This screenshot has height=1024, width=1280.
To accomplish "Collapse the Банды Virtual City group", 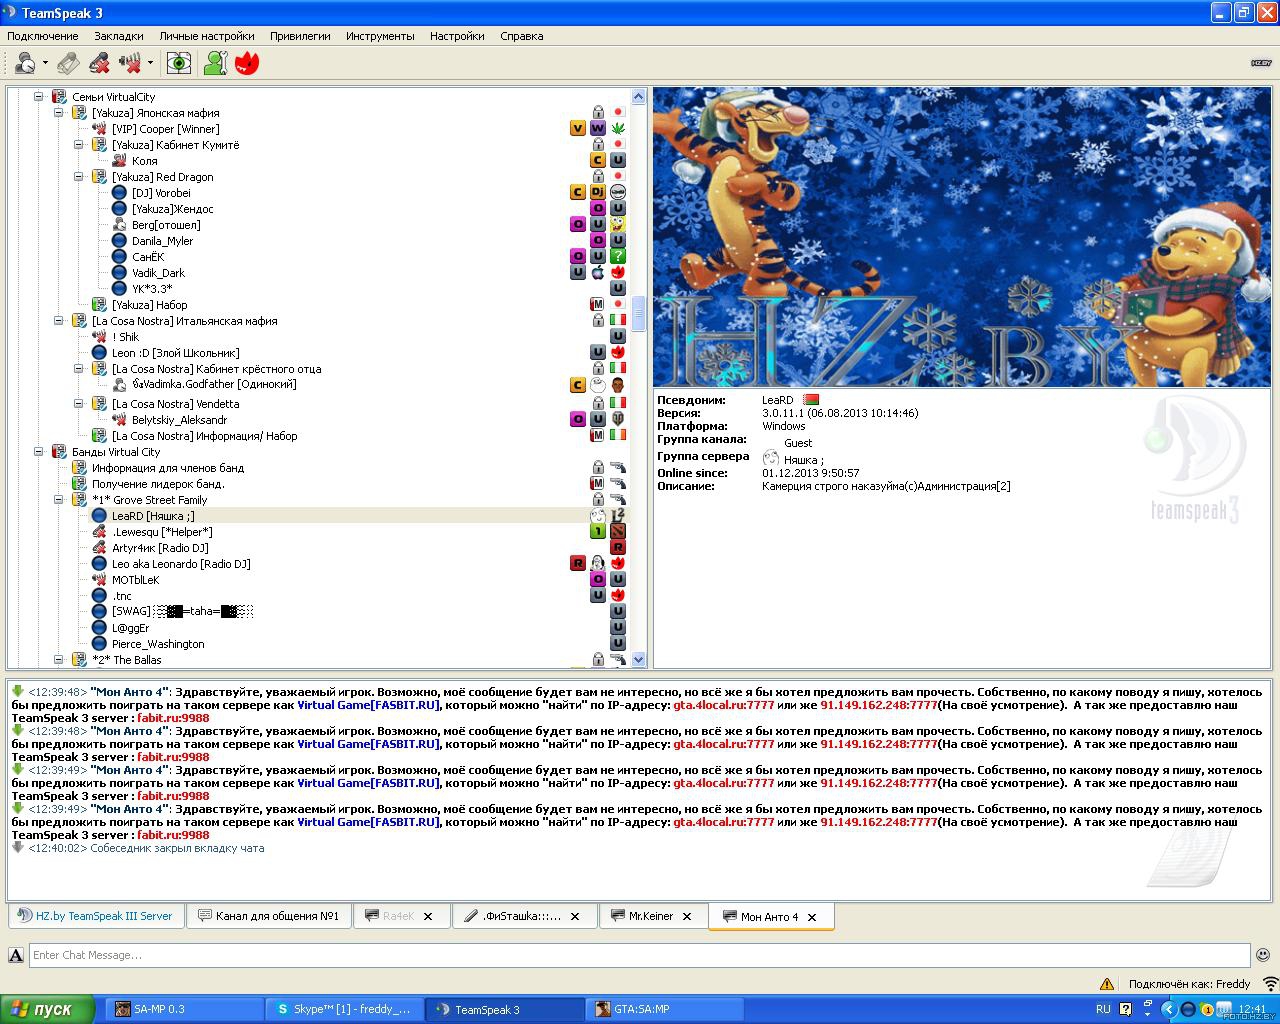I will click(x=39, y=452).
